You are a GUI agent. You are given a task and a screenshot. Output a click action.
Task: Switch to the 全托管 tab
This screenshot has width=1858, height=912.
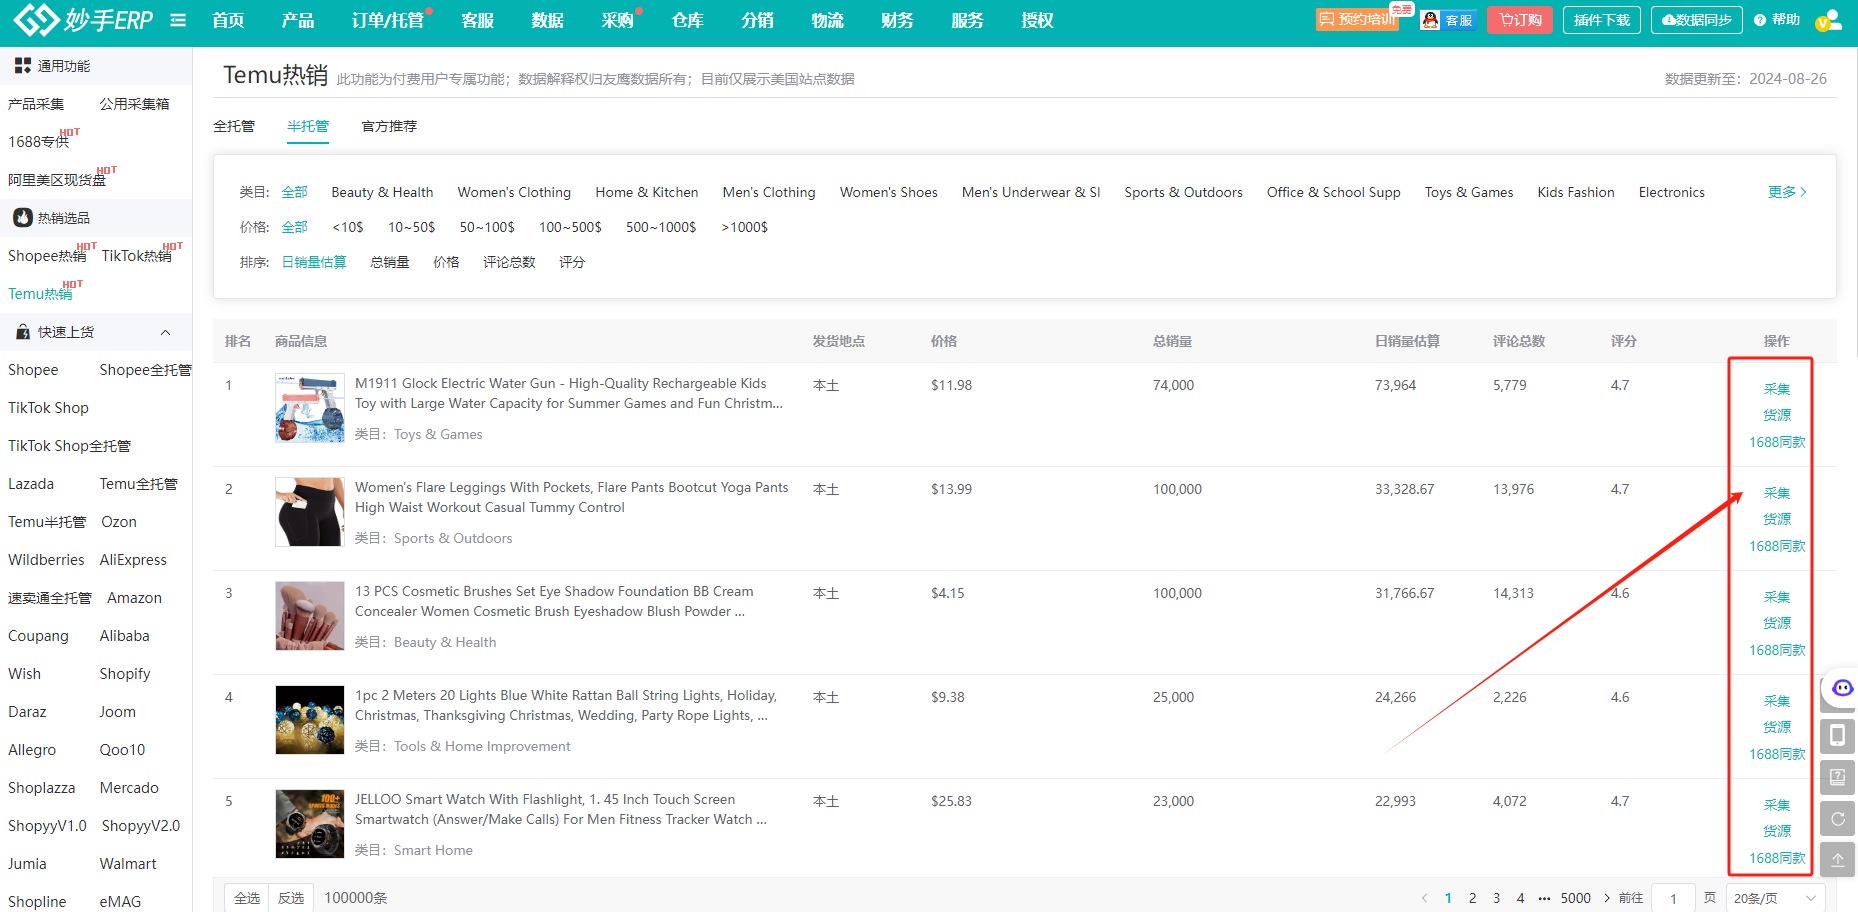(234, 126)
